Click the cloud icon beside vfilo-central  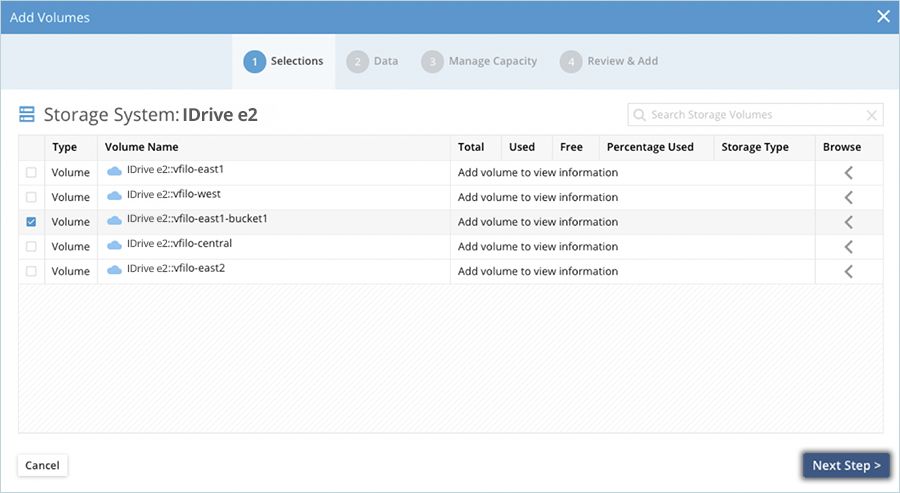tap(114, 245)
